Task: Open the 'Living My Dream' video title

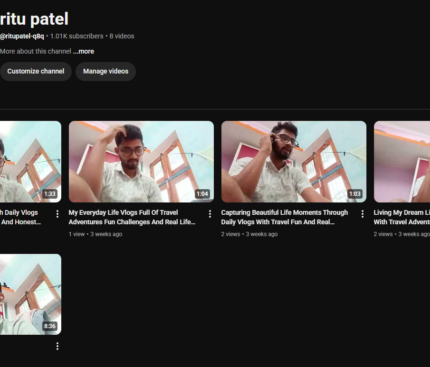Action: pos(402,217)
